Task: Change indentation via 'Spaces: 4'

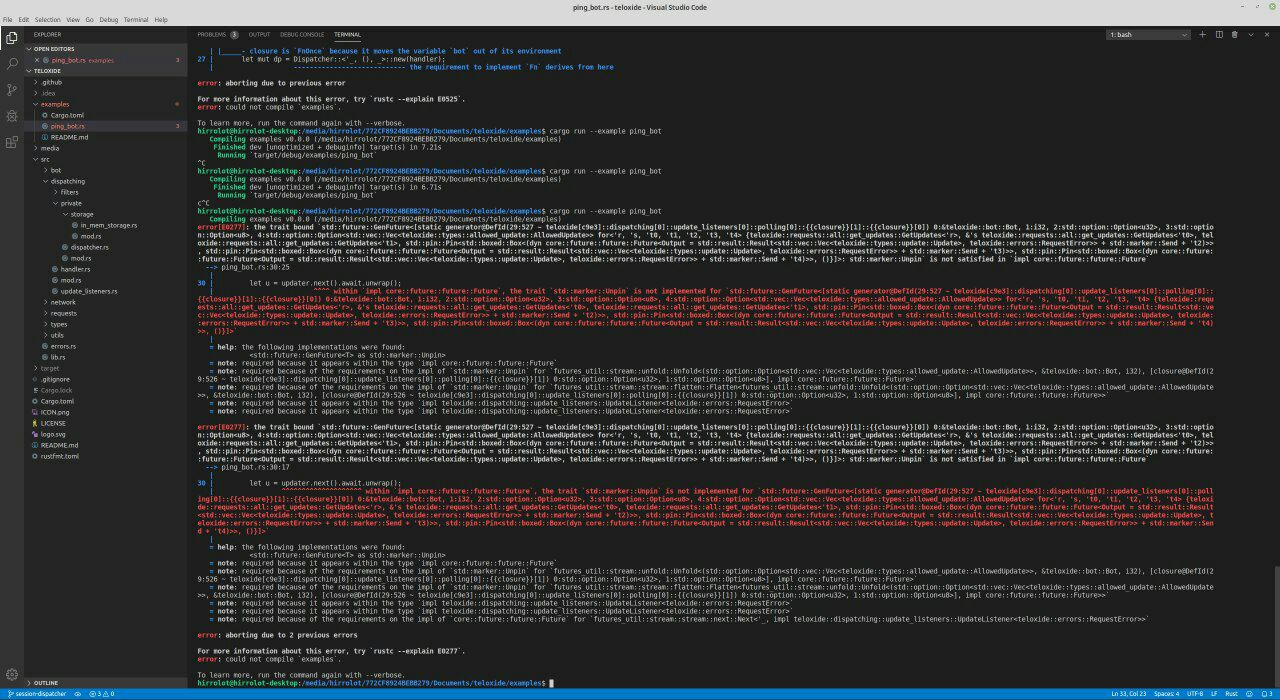Action: click(1165, 694)
